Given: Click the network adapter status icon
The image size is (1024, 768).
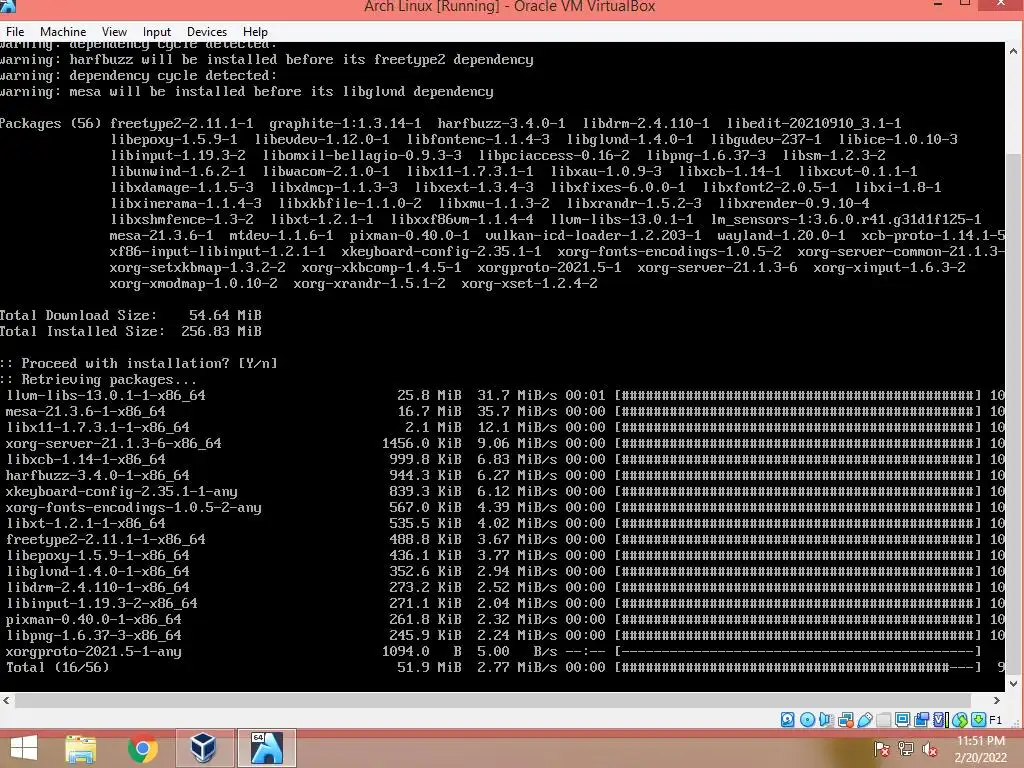Looking at the screenshot, I should [846, 720].
